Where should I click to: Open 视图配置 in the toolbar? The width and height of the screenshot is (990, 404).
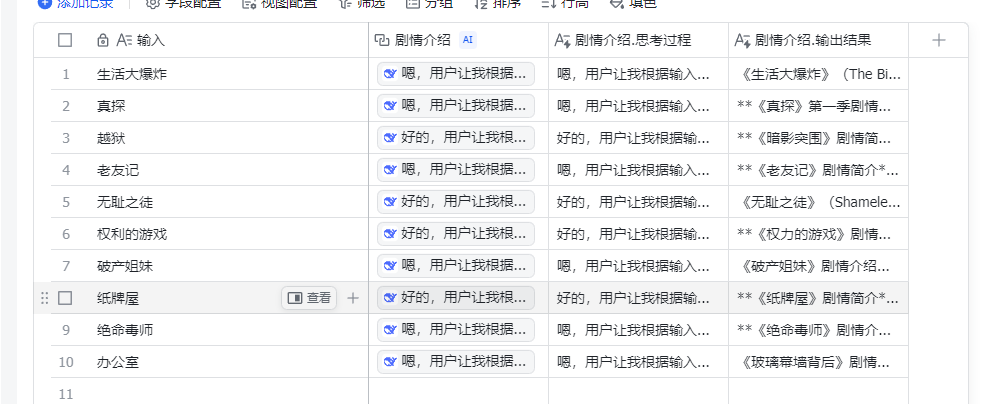280,3
